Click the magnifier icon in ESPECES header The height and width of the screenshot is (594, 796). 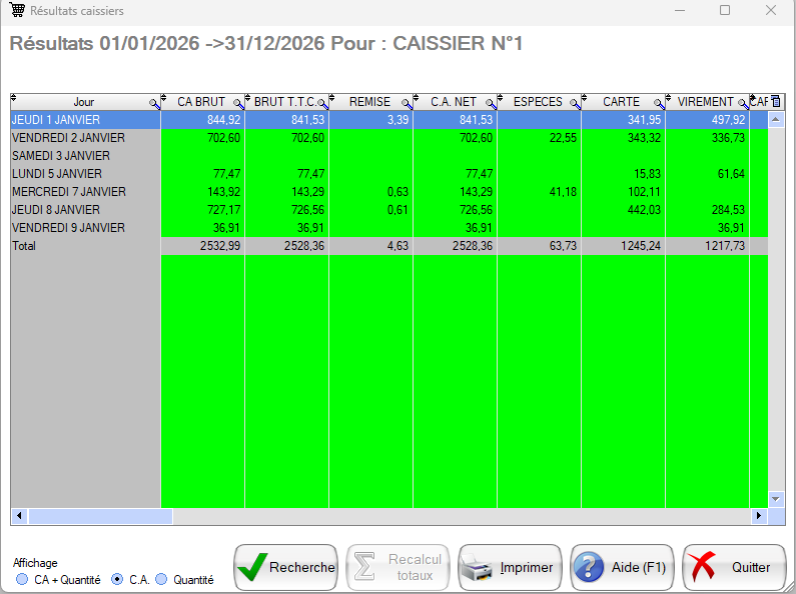pos(576,104)
